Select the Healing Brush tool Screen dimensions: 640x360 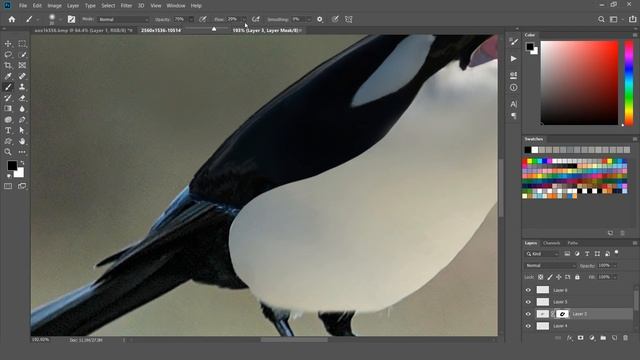[x=22, y=76]
